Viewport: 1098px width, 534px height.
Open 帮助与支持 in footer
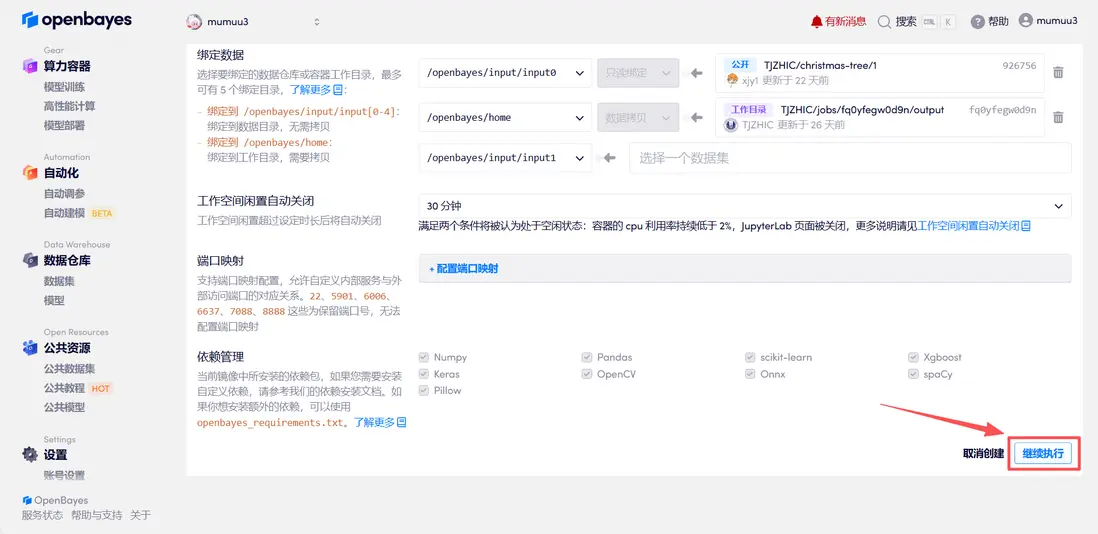[x=97, y=515]
